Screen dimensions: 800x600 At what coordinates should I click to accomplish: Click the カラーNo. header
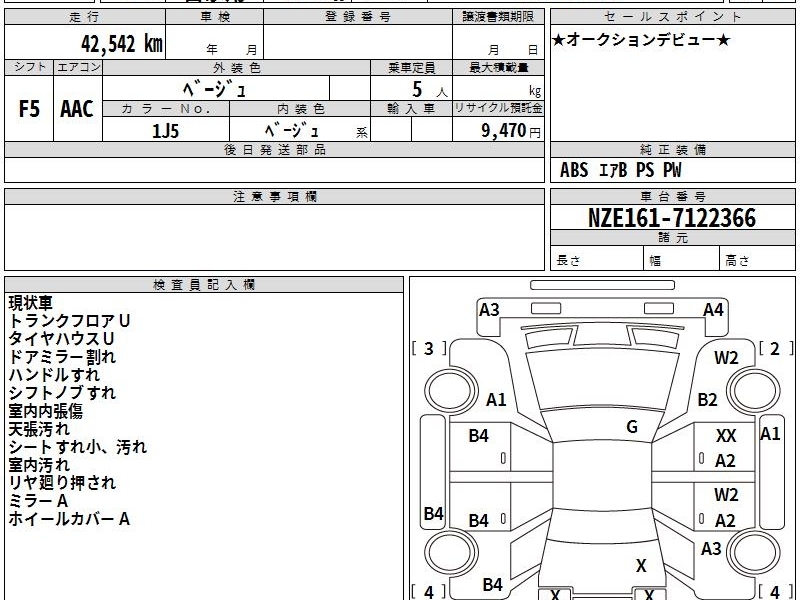(x=166, y=109)
